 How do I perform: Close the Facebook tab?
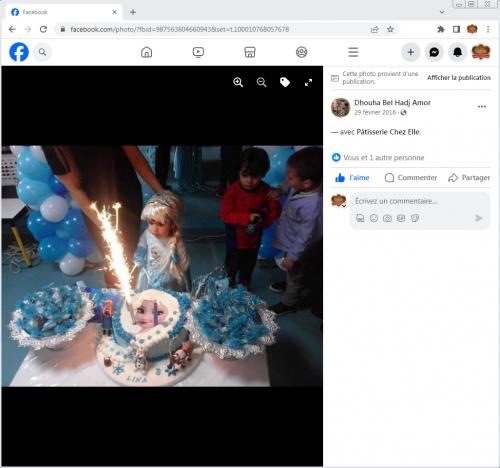coord(114,12)
